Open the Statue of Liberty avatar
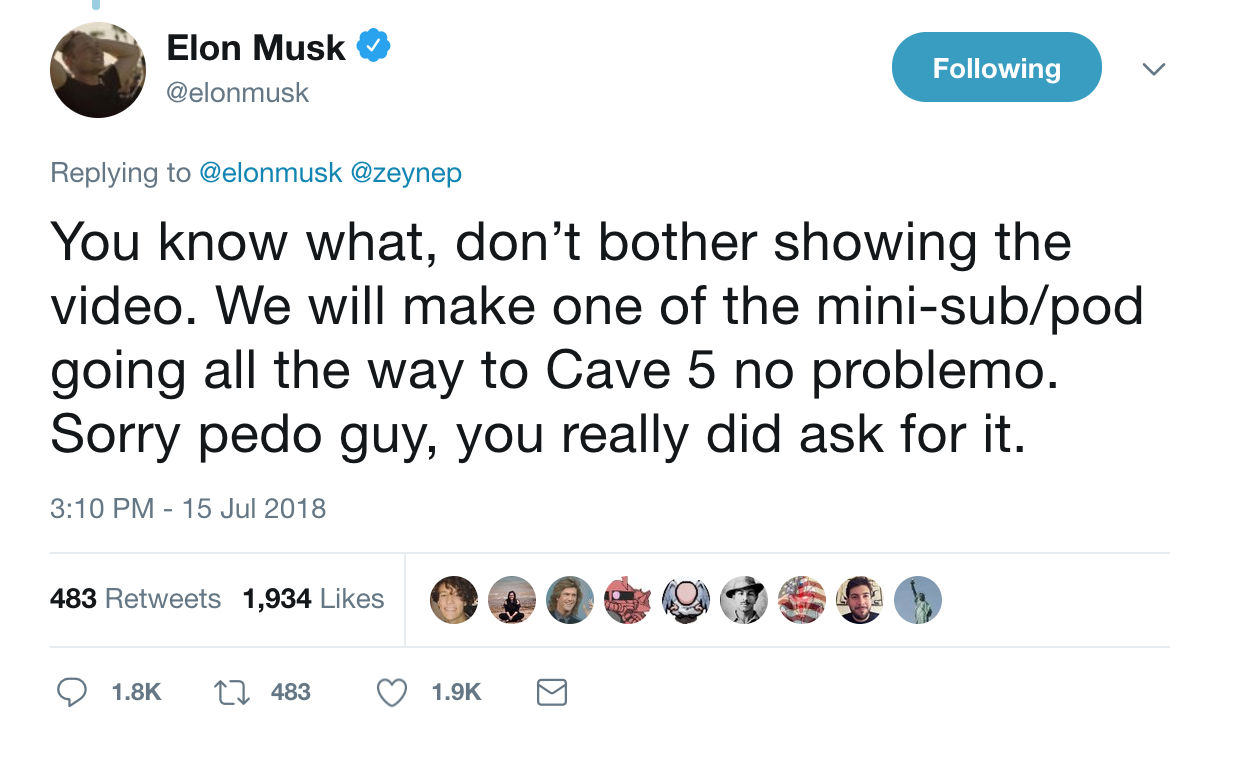 918,600
